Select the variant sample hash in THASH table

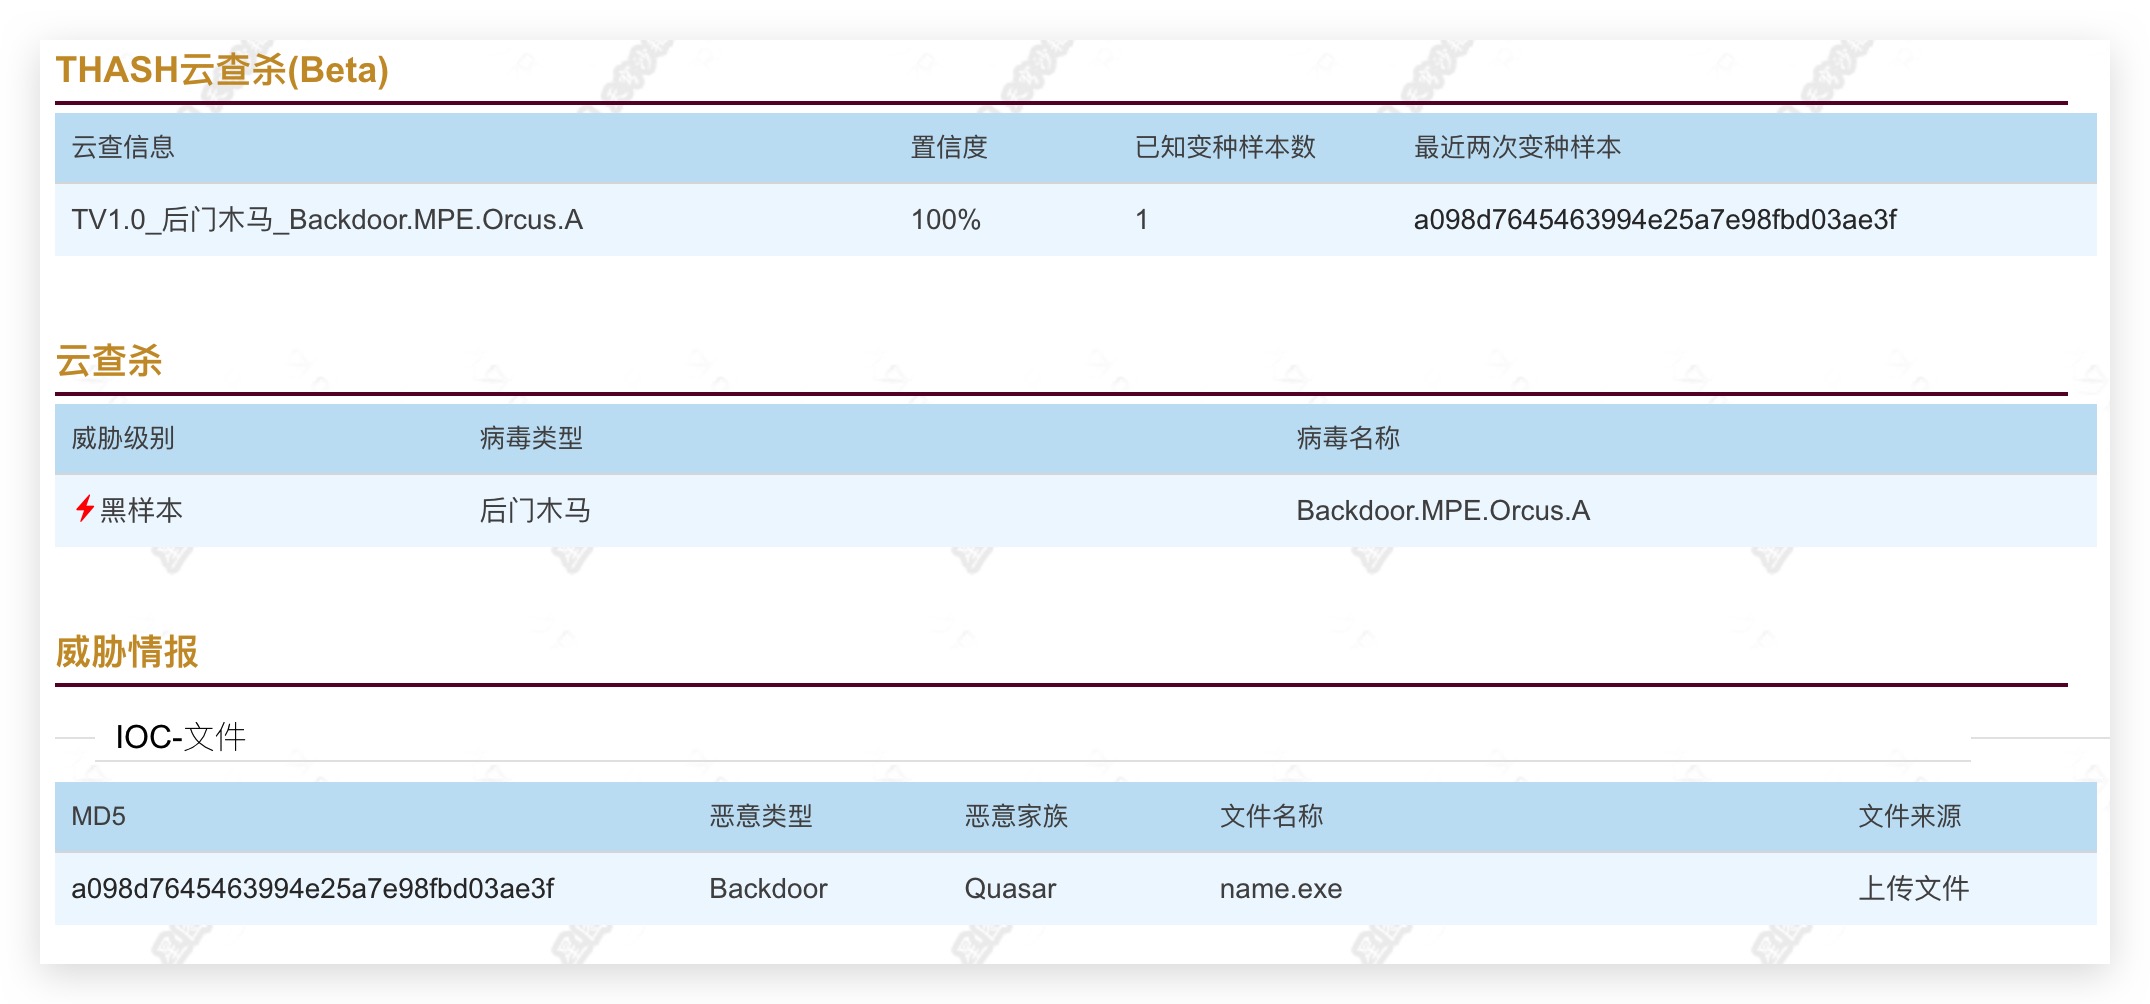[1654, 220]
